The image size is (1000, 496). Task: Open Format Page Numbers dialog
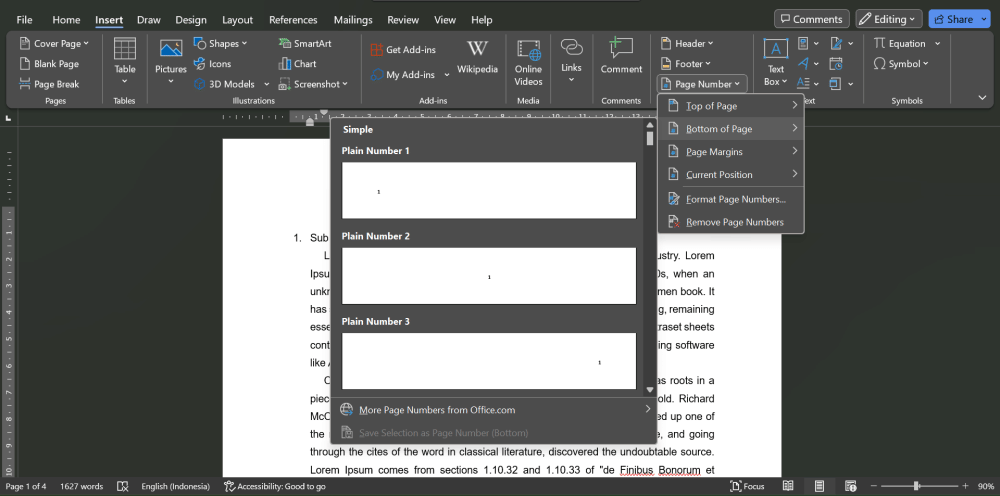tap(735, 199)
